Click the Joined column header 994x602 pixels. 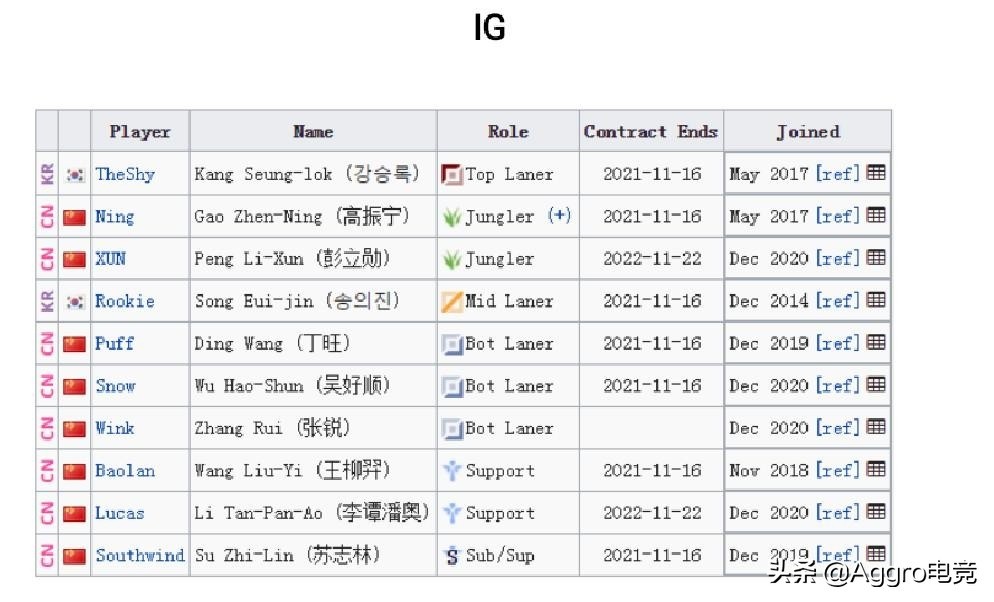(x=808, y=131)
